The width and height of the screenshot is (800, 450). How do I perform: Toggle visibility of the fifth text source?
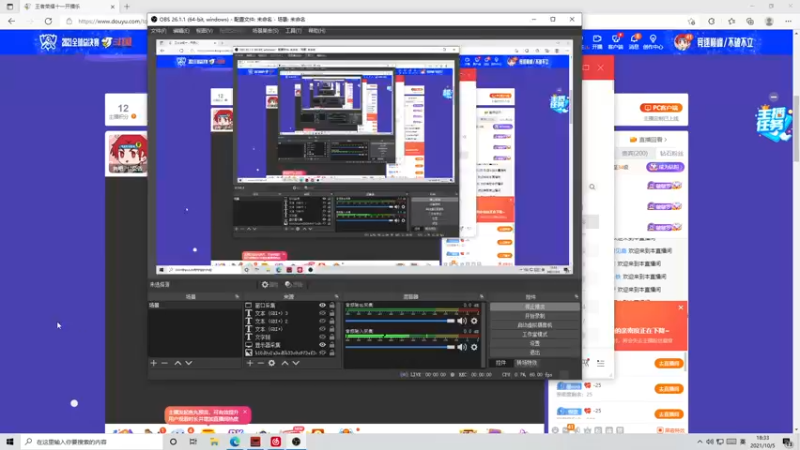(x=322, y=337)
